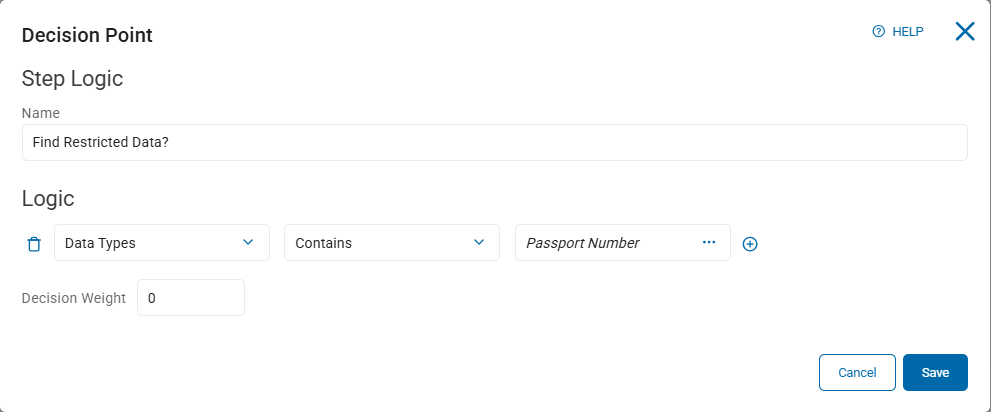The width and height of the screenshot is (991, 412).
Task: Click the Decision Weight label
Action: click(74, 298)
